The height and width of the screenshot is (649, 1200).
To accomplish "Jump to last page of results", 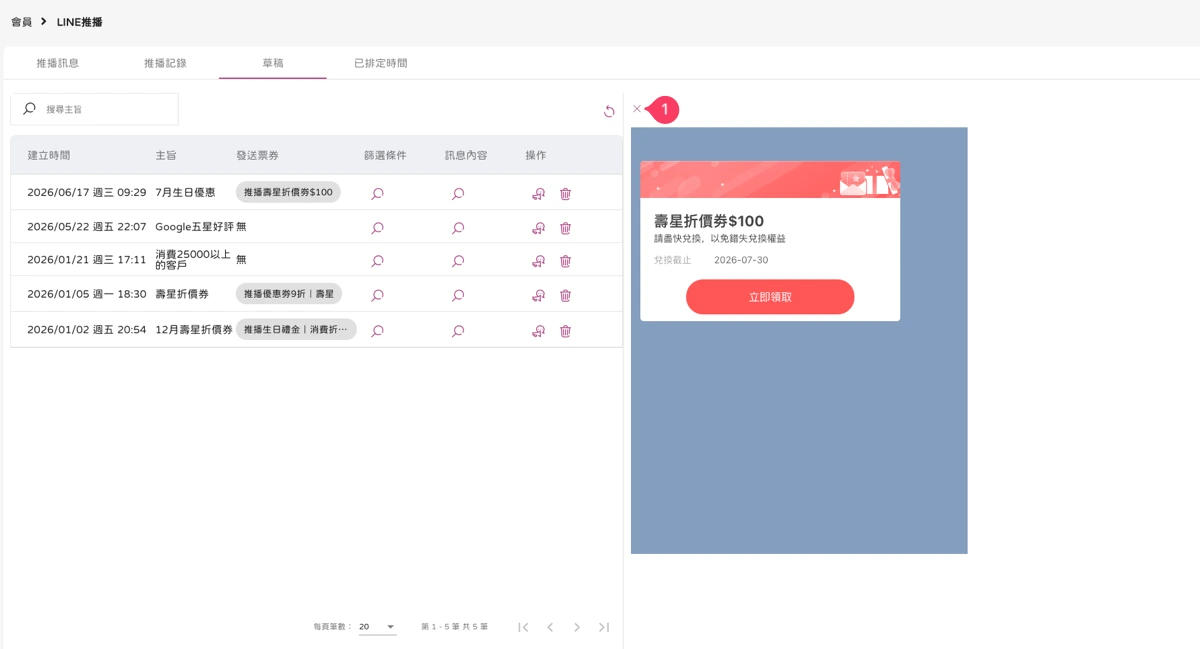I will [604, 627].
